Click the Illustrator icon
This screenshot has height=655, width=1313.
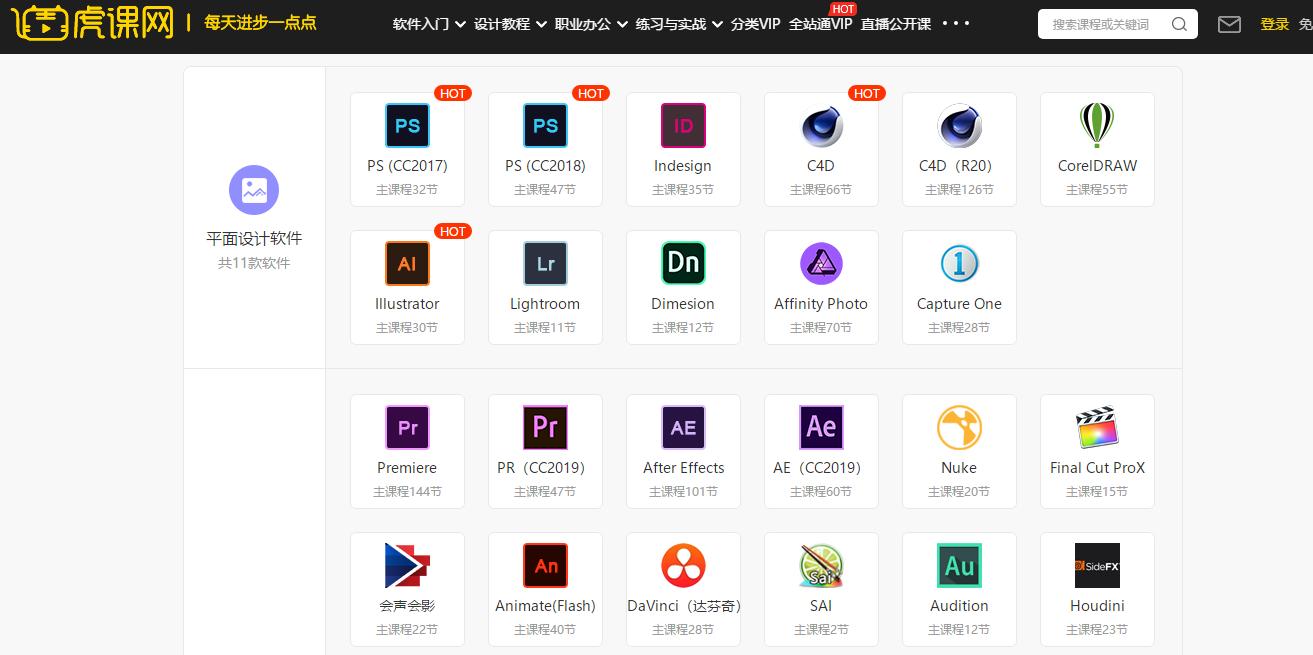pos(407,263)
